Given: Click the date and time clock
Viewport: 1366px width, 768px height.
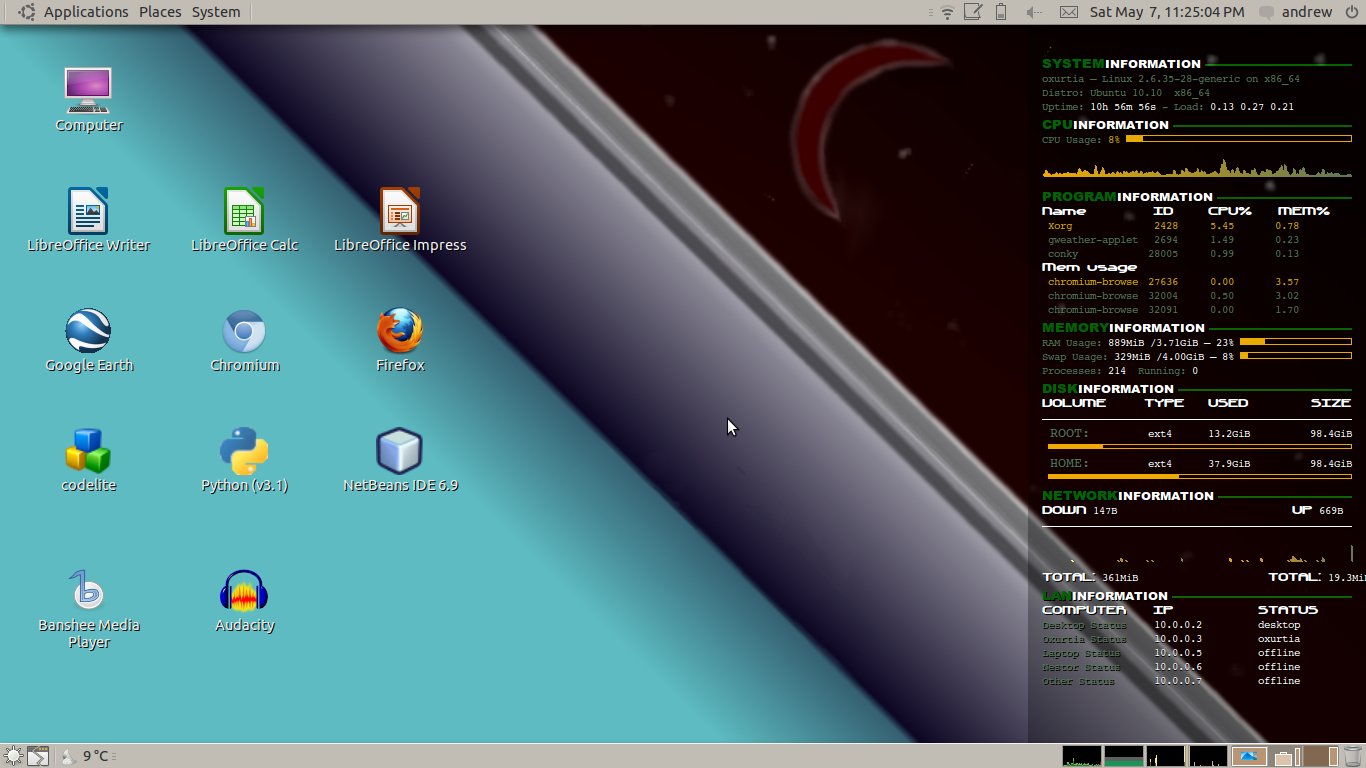Looking at the screenshot, I should point(1167,12).
